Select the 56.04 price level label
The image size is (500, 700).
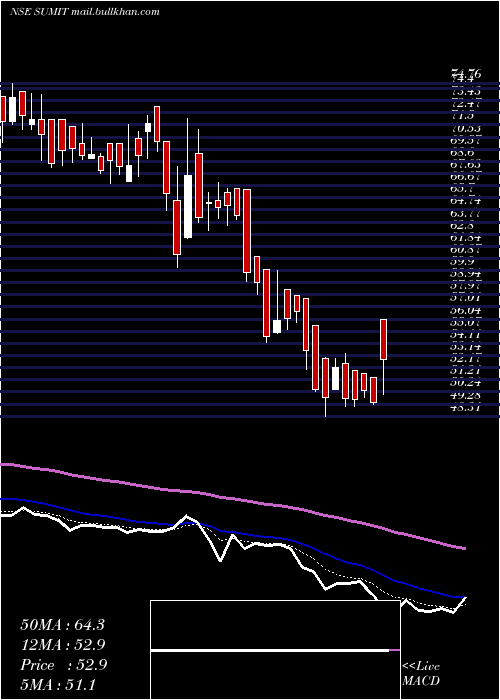(x=466, y=310)
